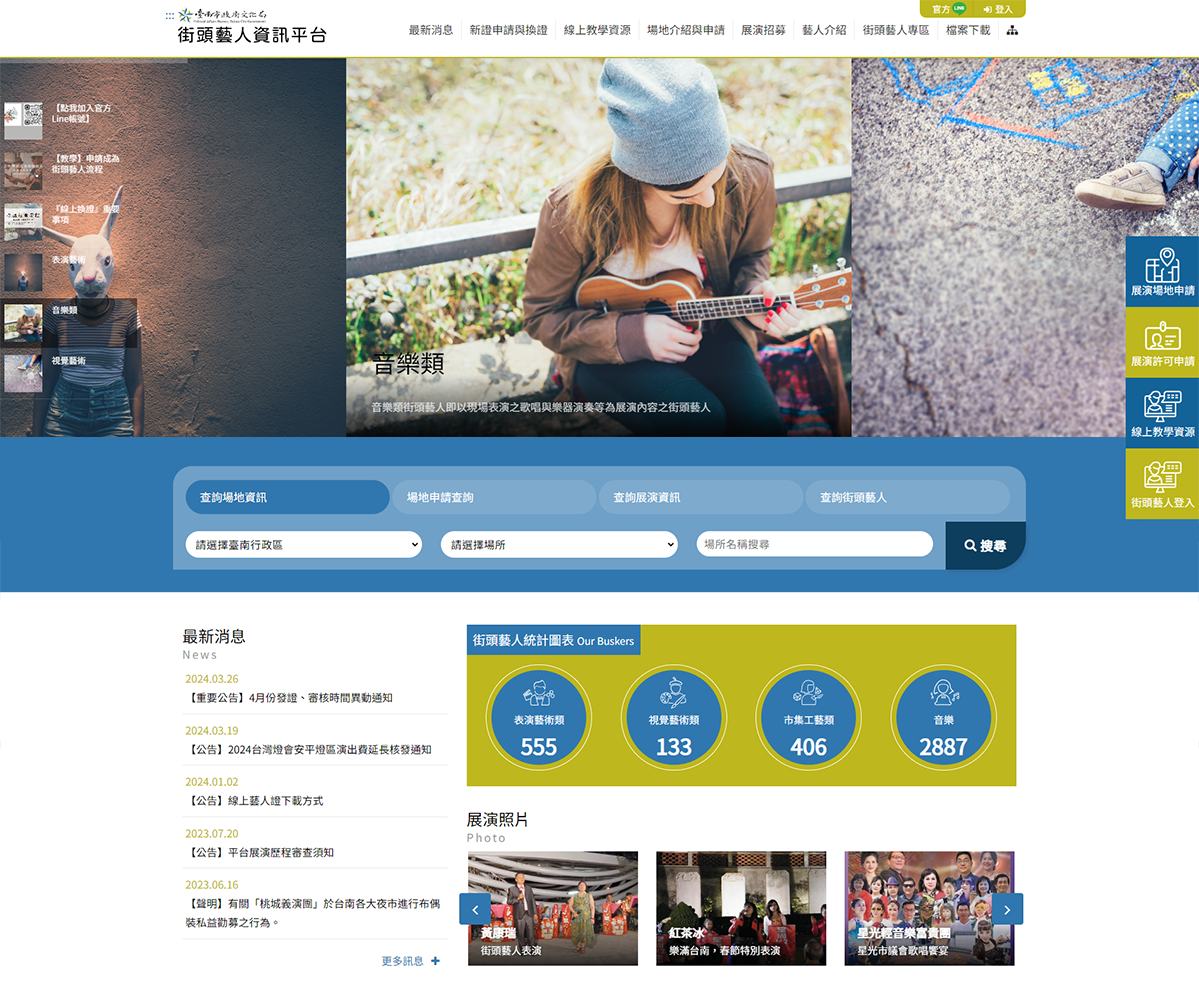Open the 線上教學資源 side shortcut icon

pos(1162,414)
